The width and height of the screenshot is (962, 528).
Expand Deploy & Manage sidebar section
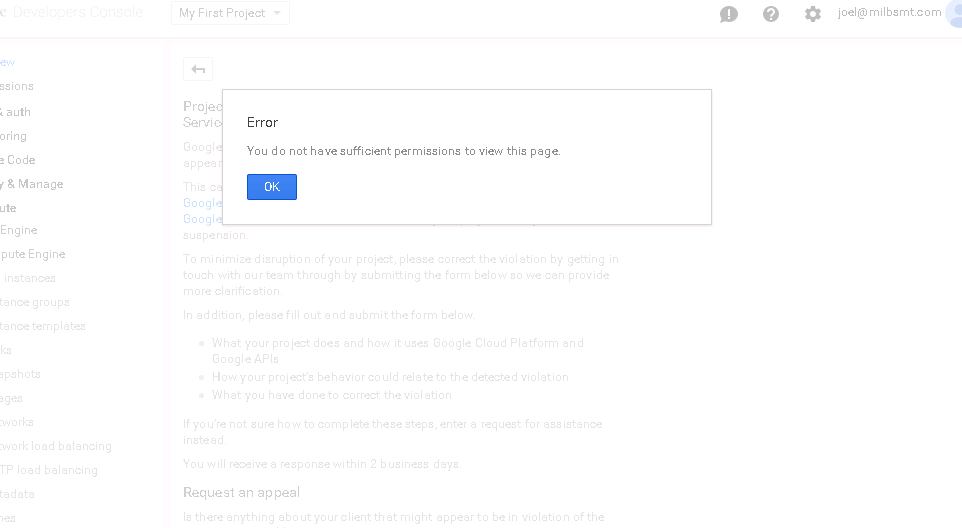31,184
